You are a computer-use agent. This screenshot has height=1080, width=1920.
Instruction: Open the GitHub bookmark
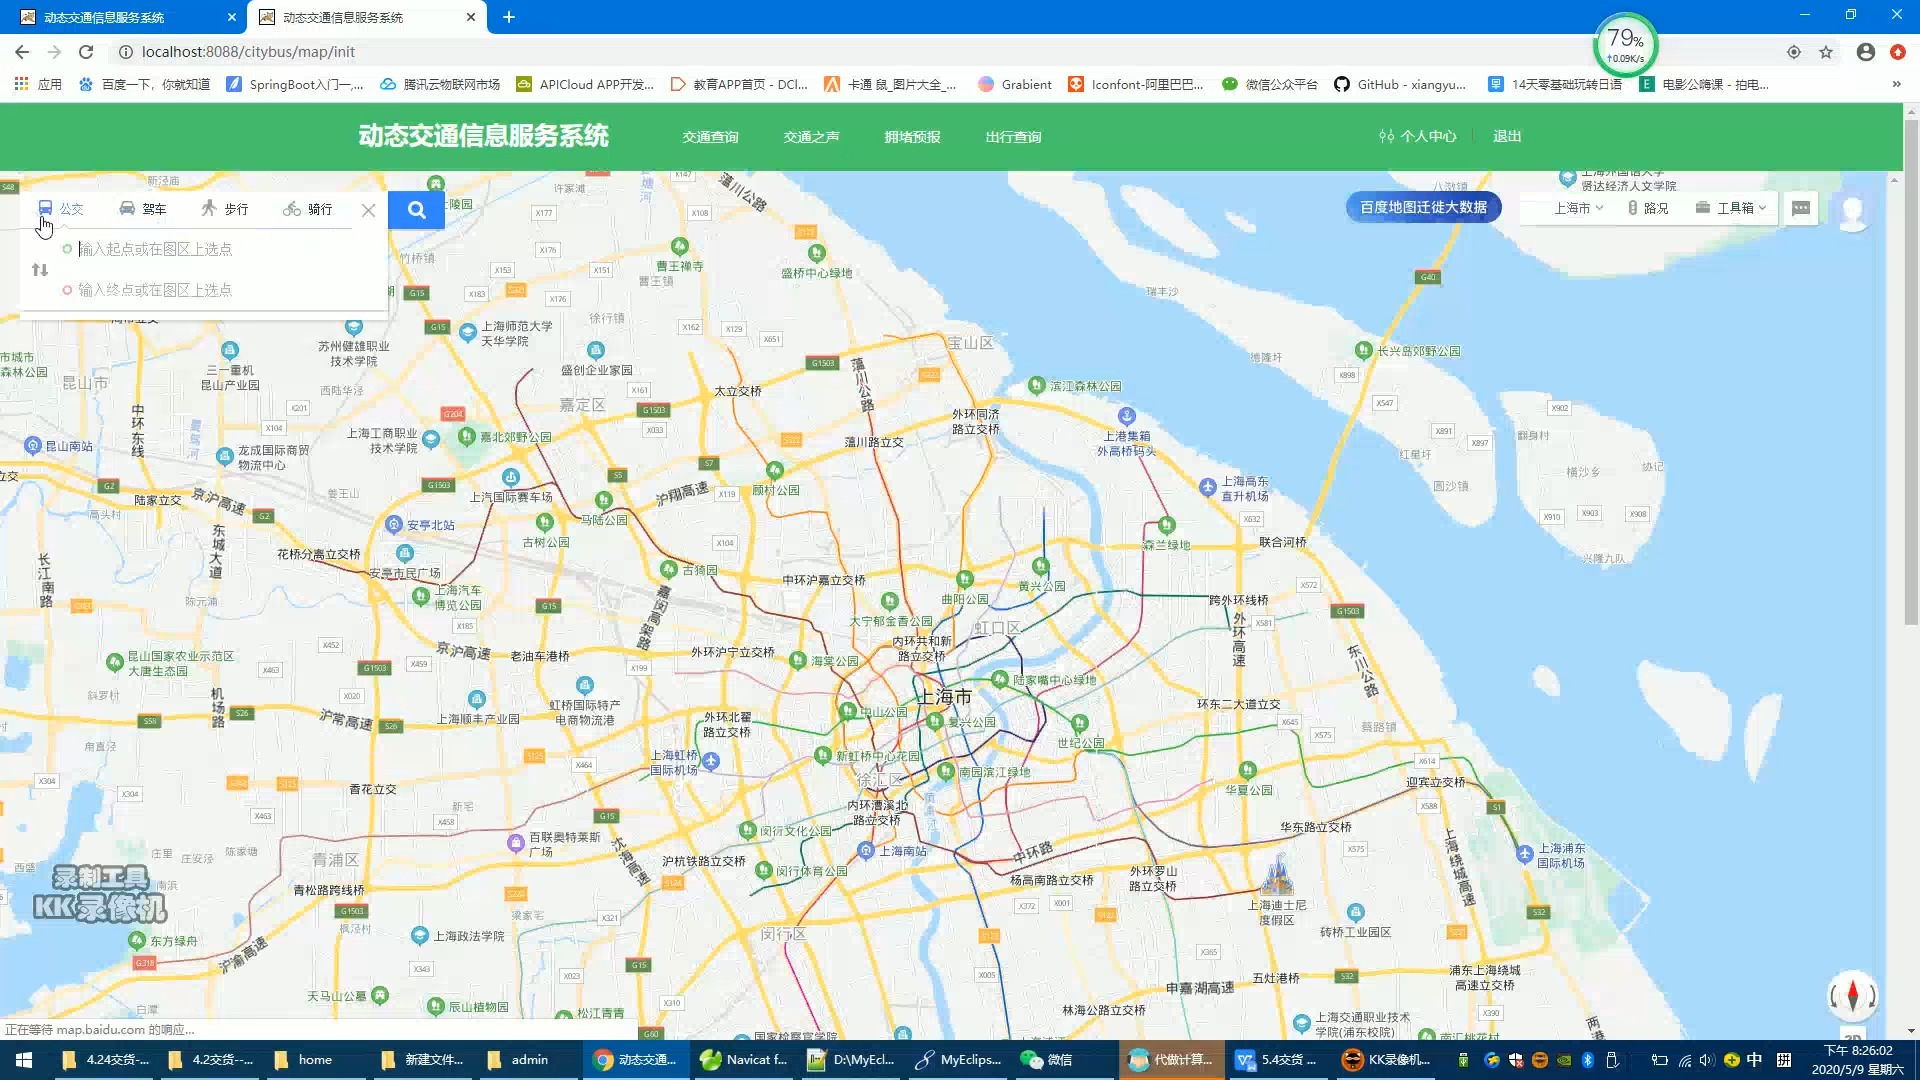click(x=1400, y=84)
